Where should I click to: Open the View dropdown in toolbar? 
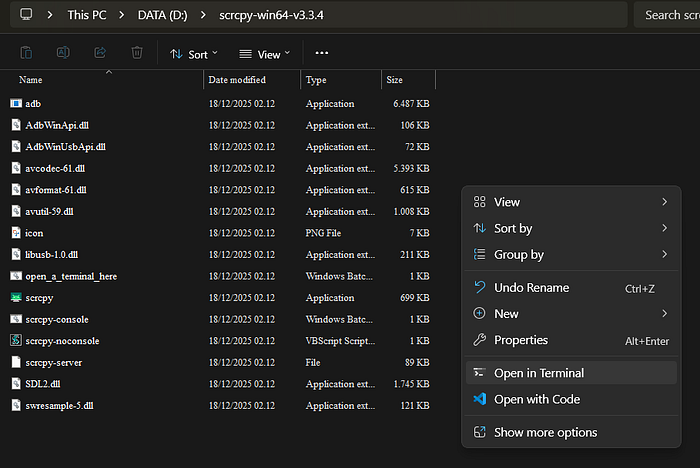(264, 54)
